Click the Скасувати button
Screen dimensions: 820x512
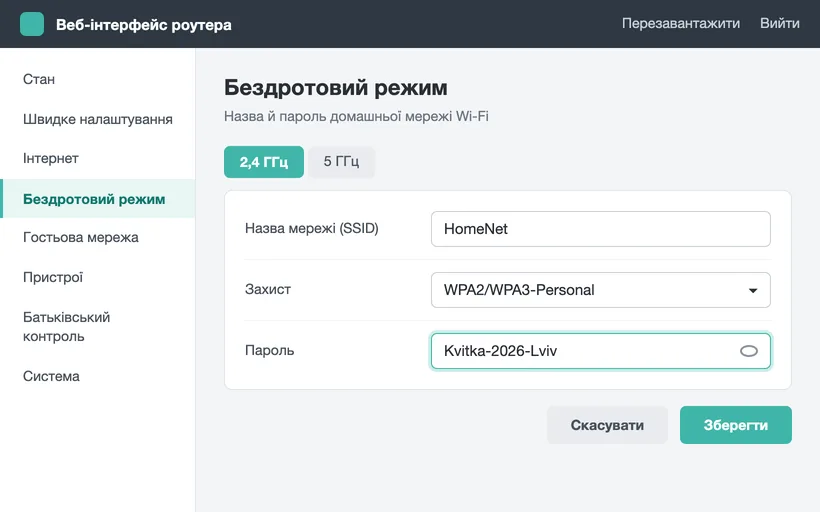click(x=607, y=425)
